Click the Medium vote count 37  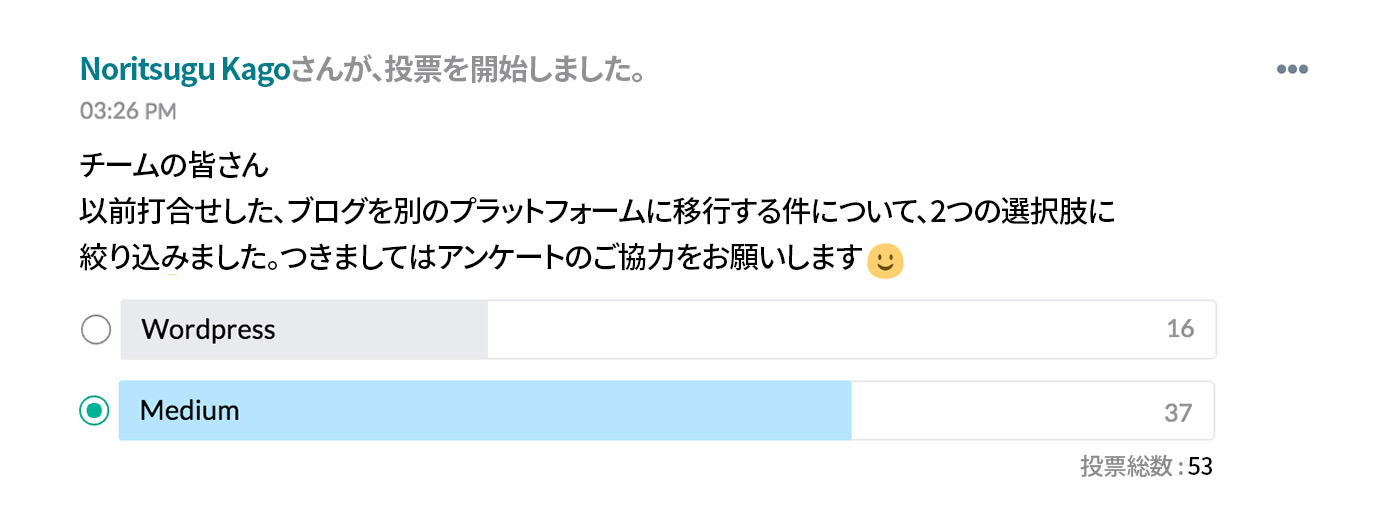(1179, 411)
